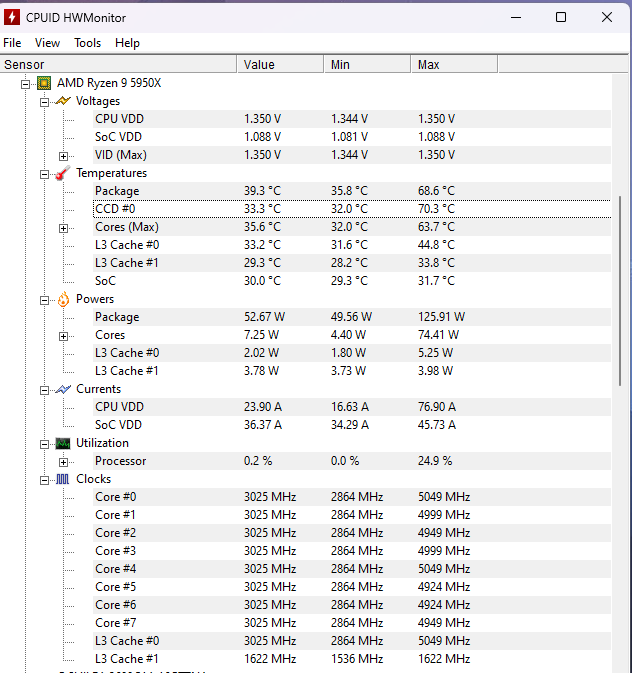Select the L3 Cache #0 clock row

click(352, 641)
